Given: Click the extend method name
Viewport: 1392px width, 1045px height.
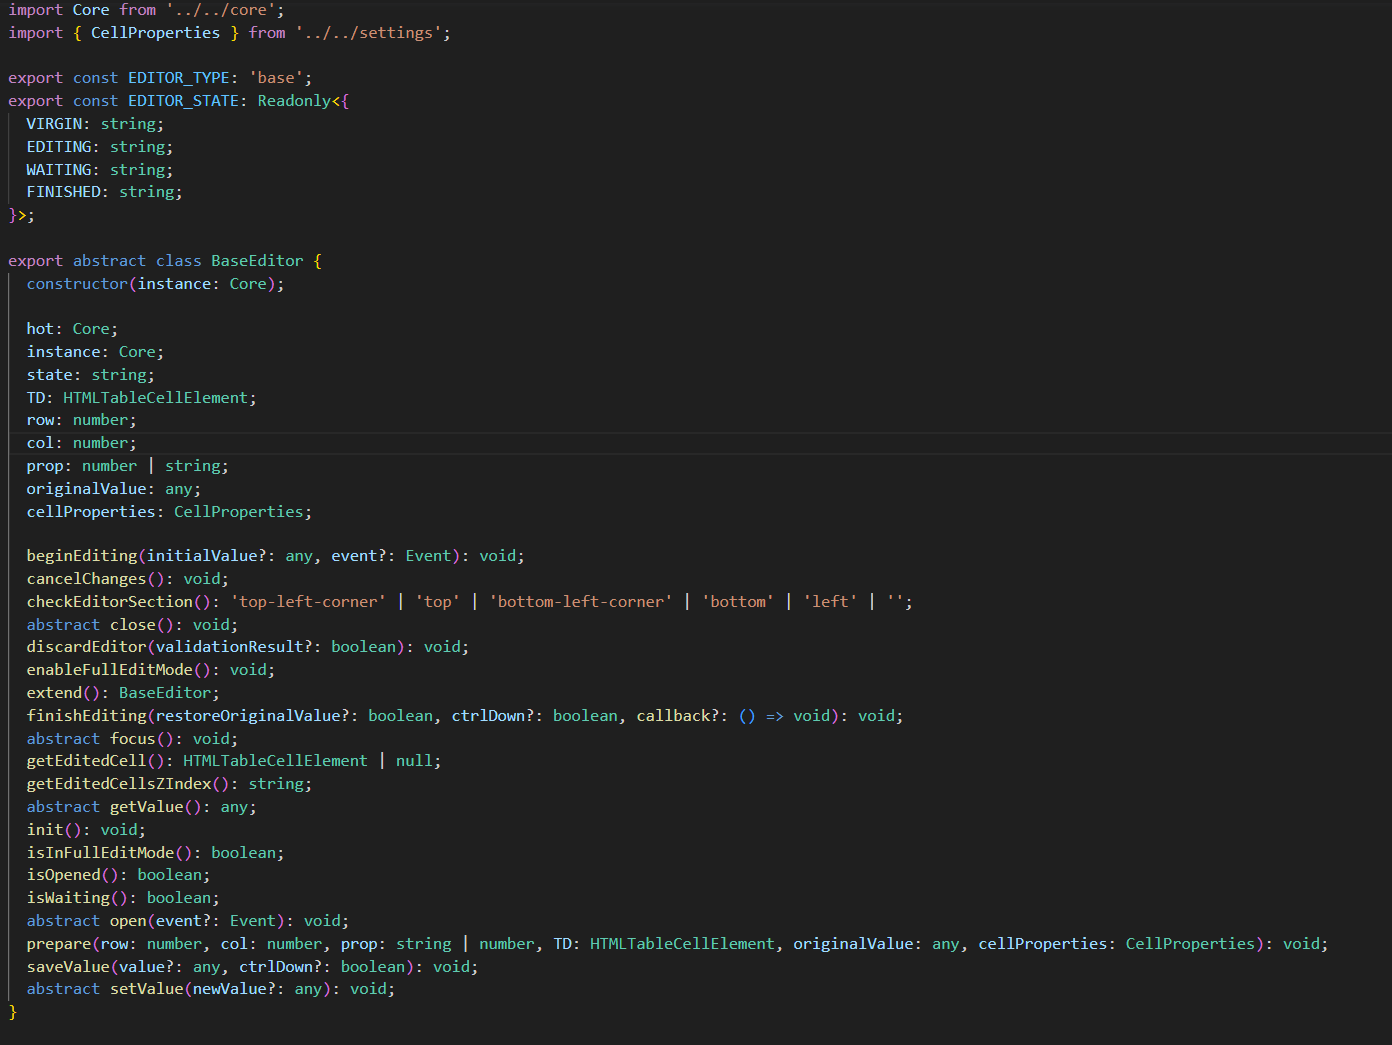Looking at the screenshot, I should (x=54, y=693).
